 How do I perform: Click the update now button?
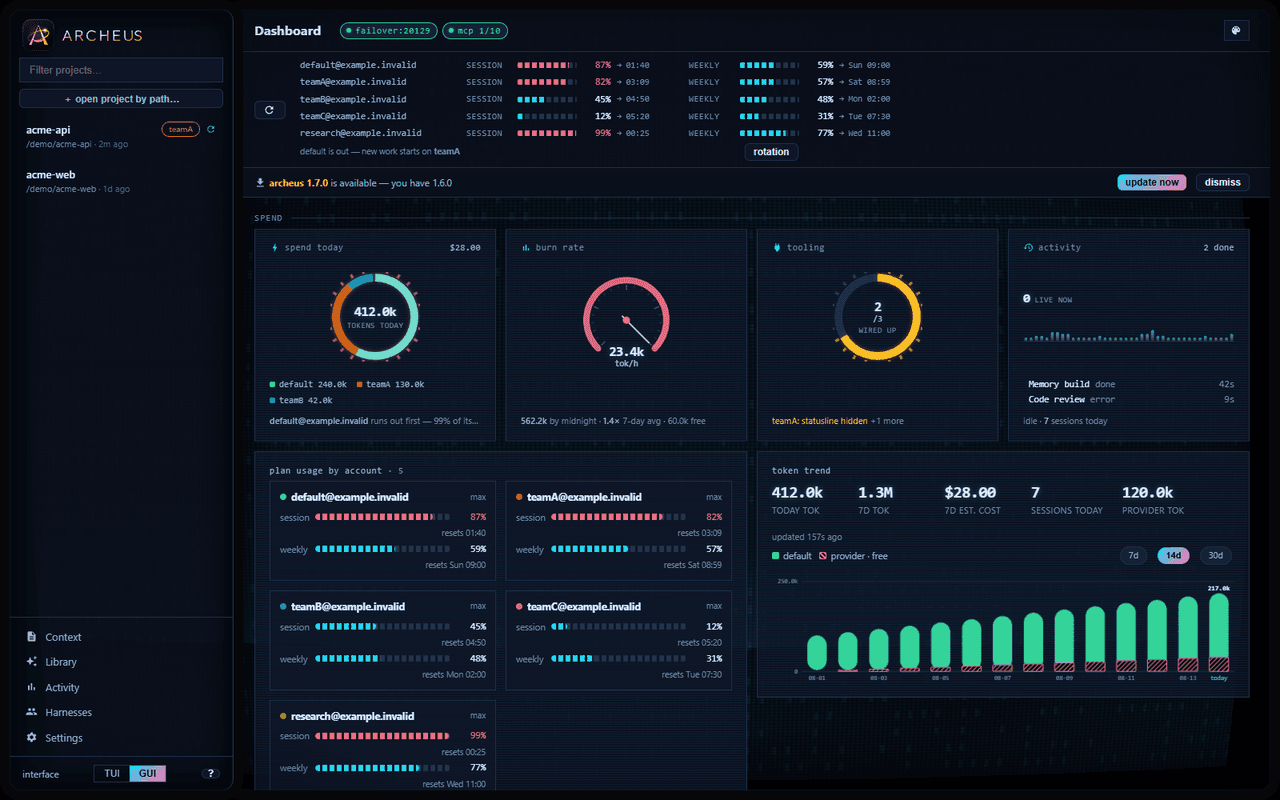click(1152, 182)
